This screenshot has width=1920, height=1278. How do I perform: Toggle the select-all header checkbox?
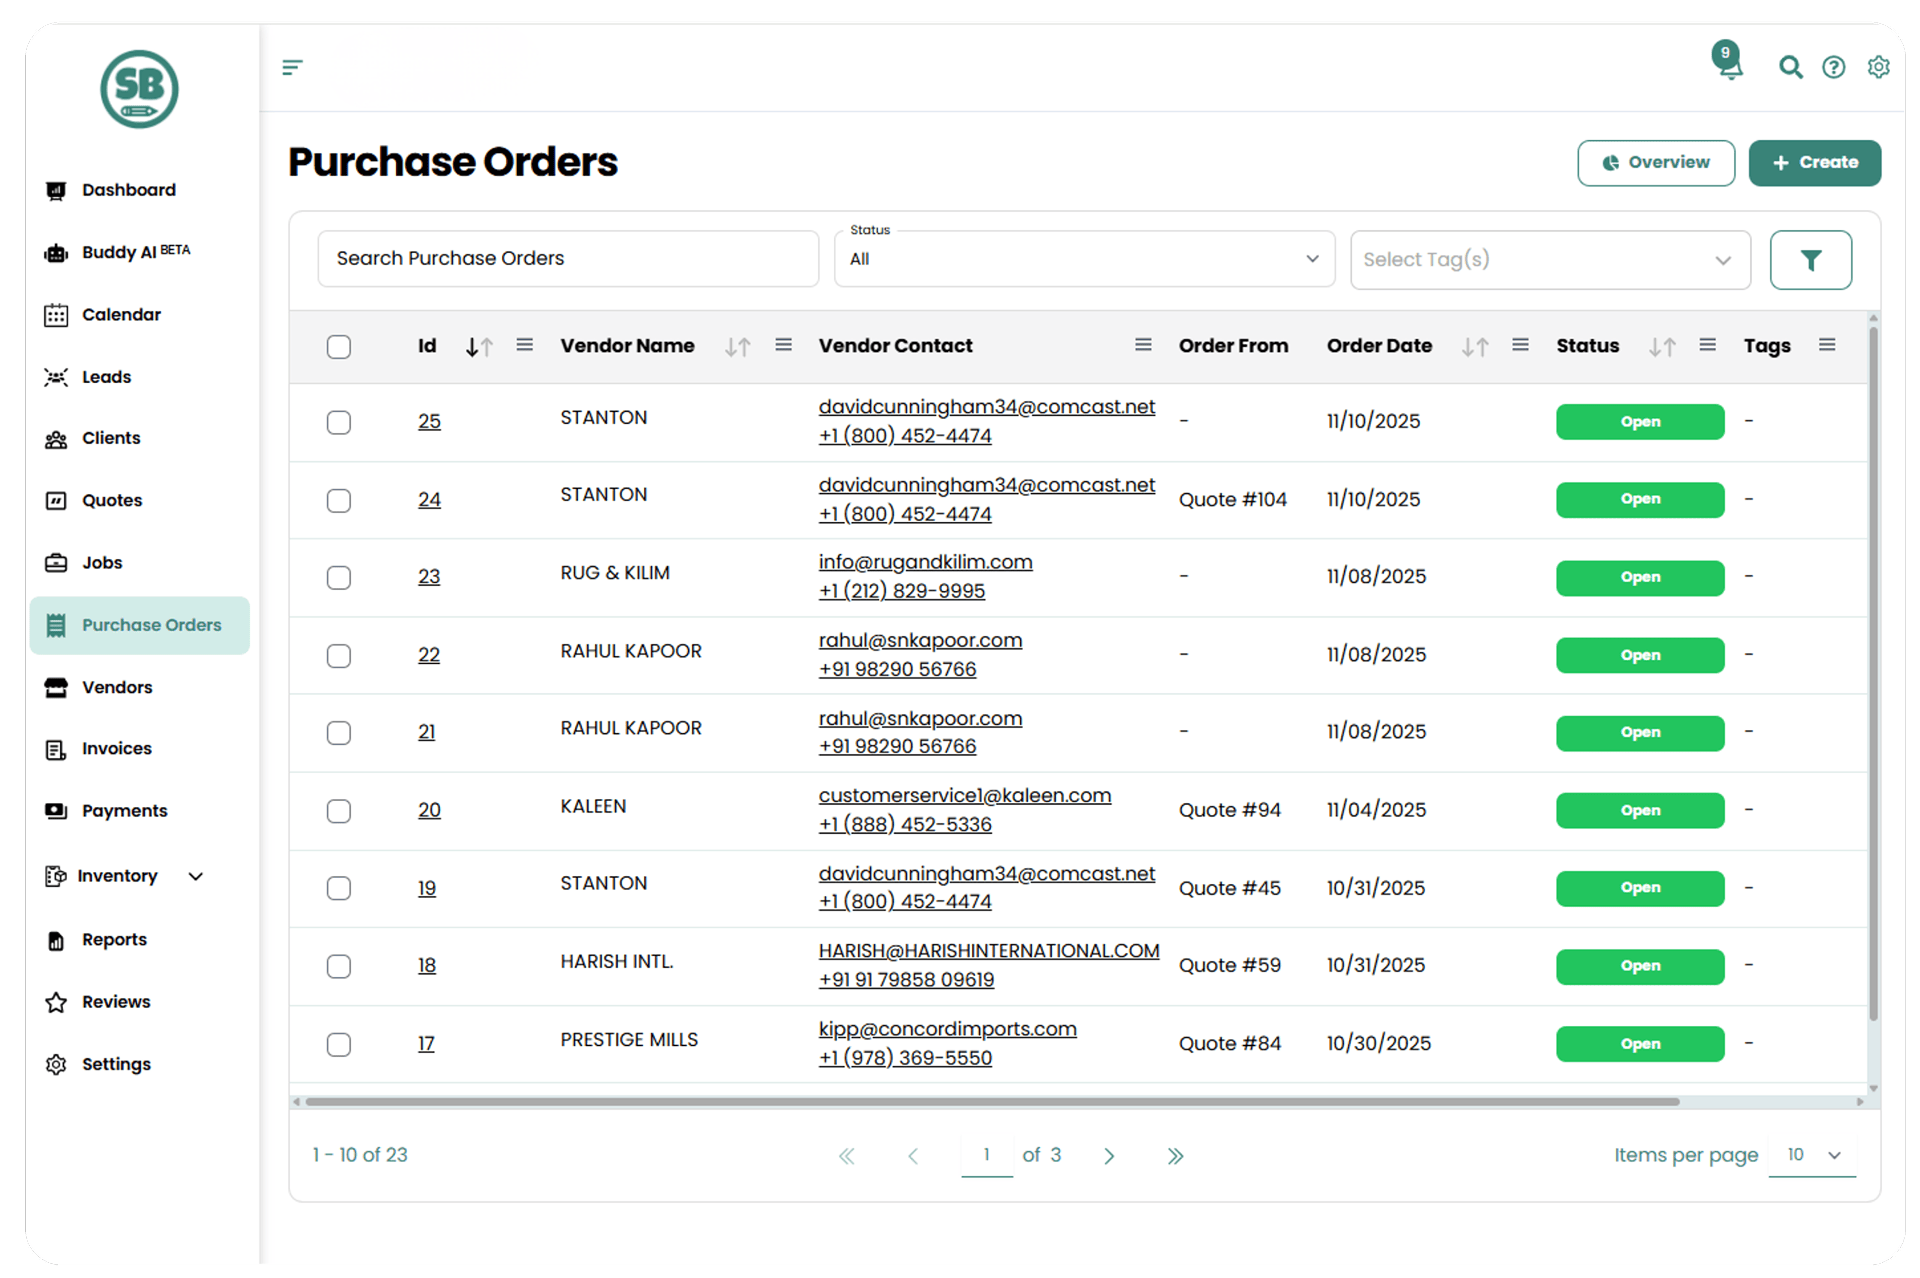coord(339,347)
